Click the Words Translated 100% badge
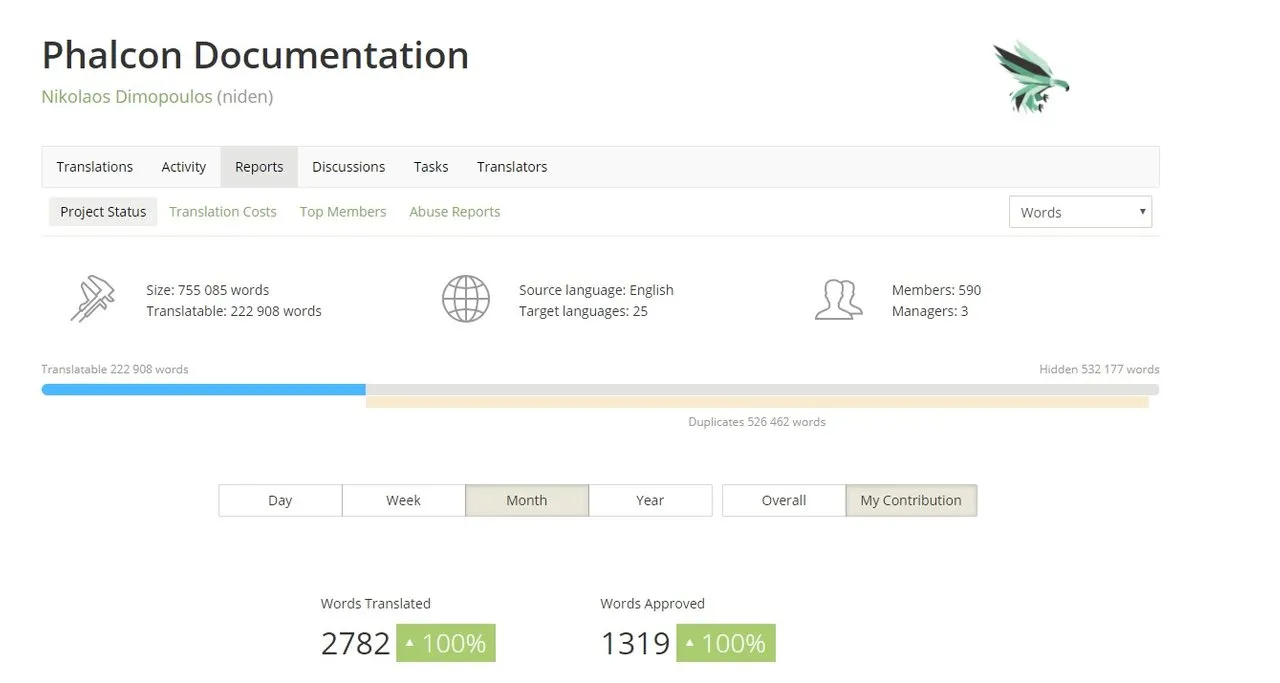1280x683 pixels. [446, 643]
